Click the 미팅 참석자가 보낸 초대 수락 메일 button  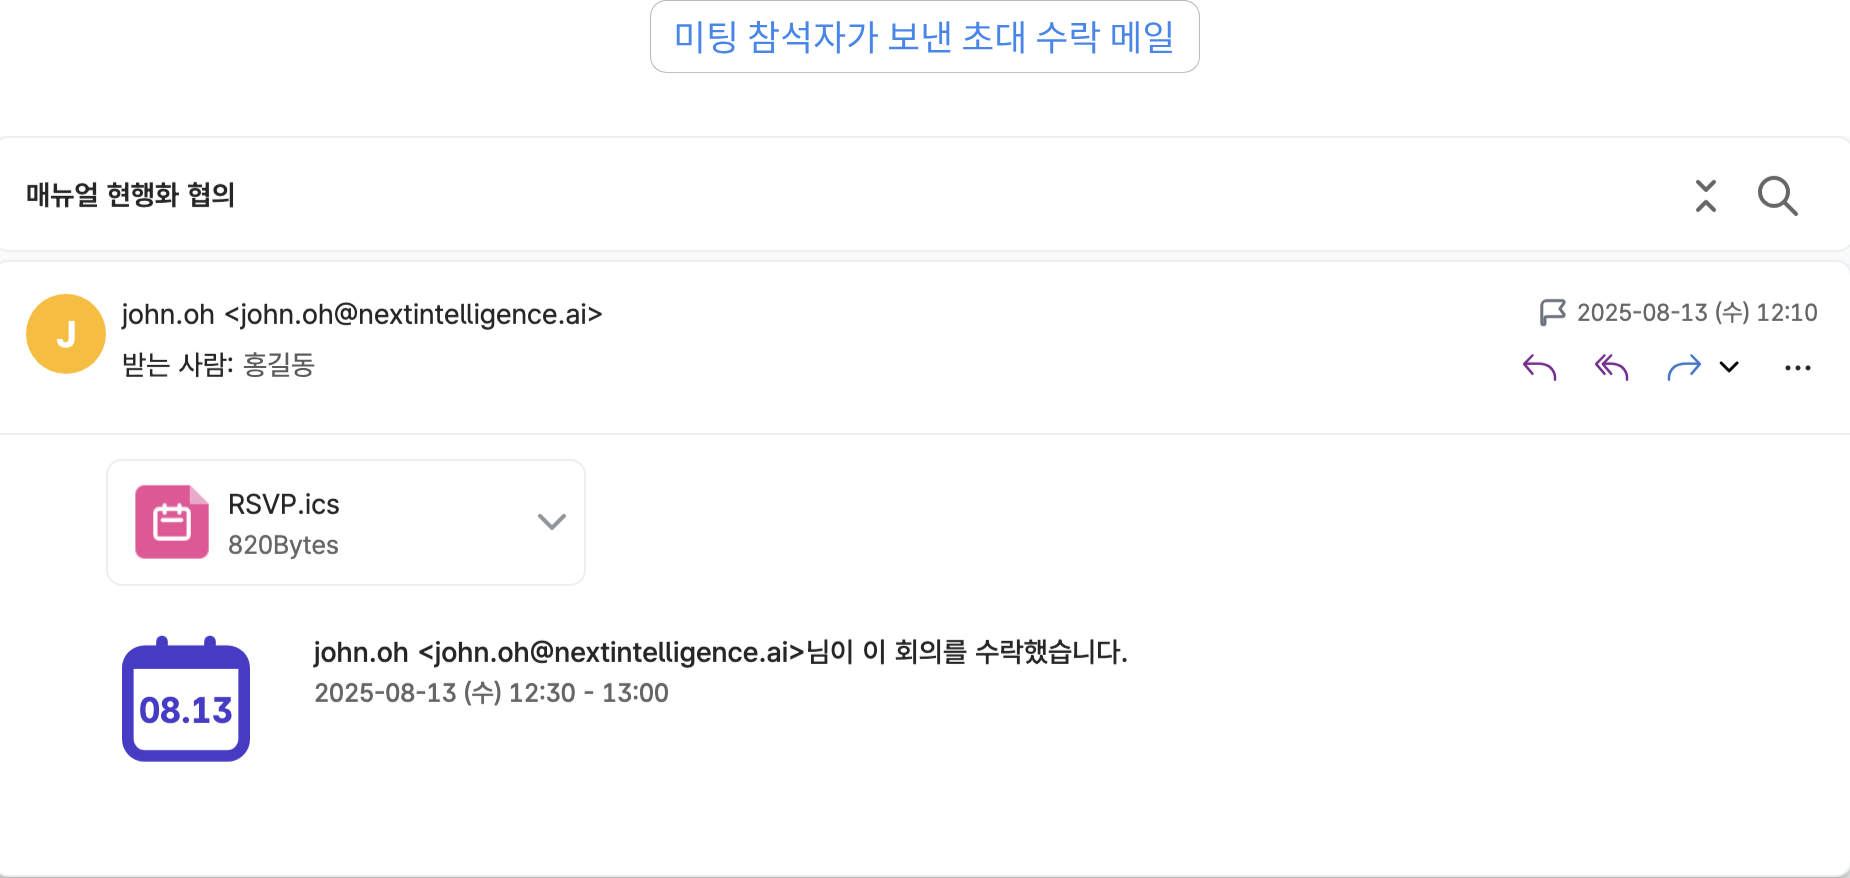tap(925, 37)
